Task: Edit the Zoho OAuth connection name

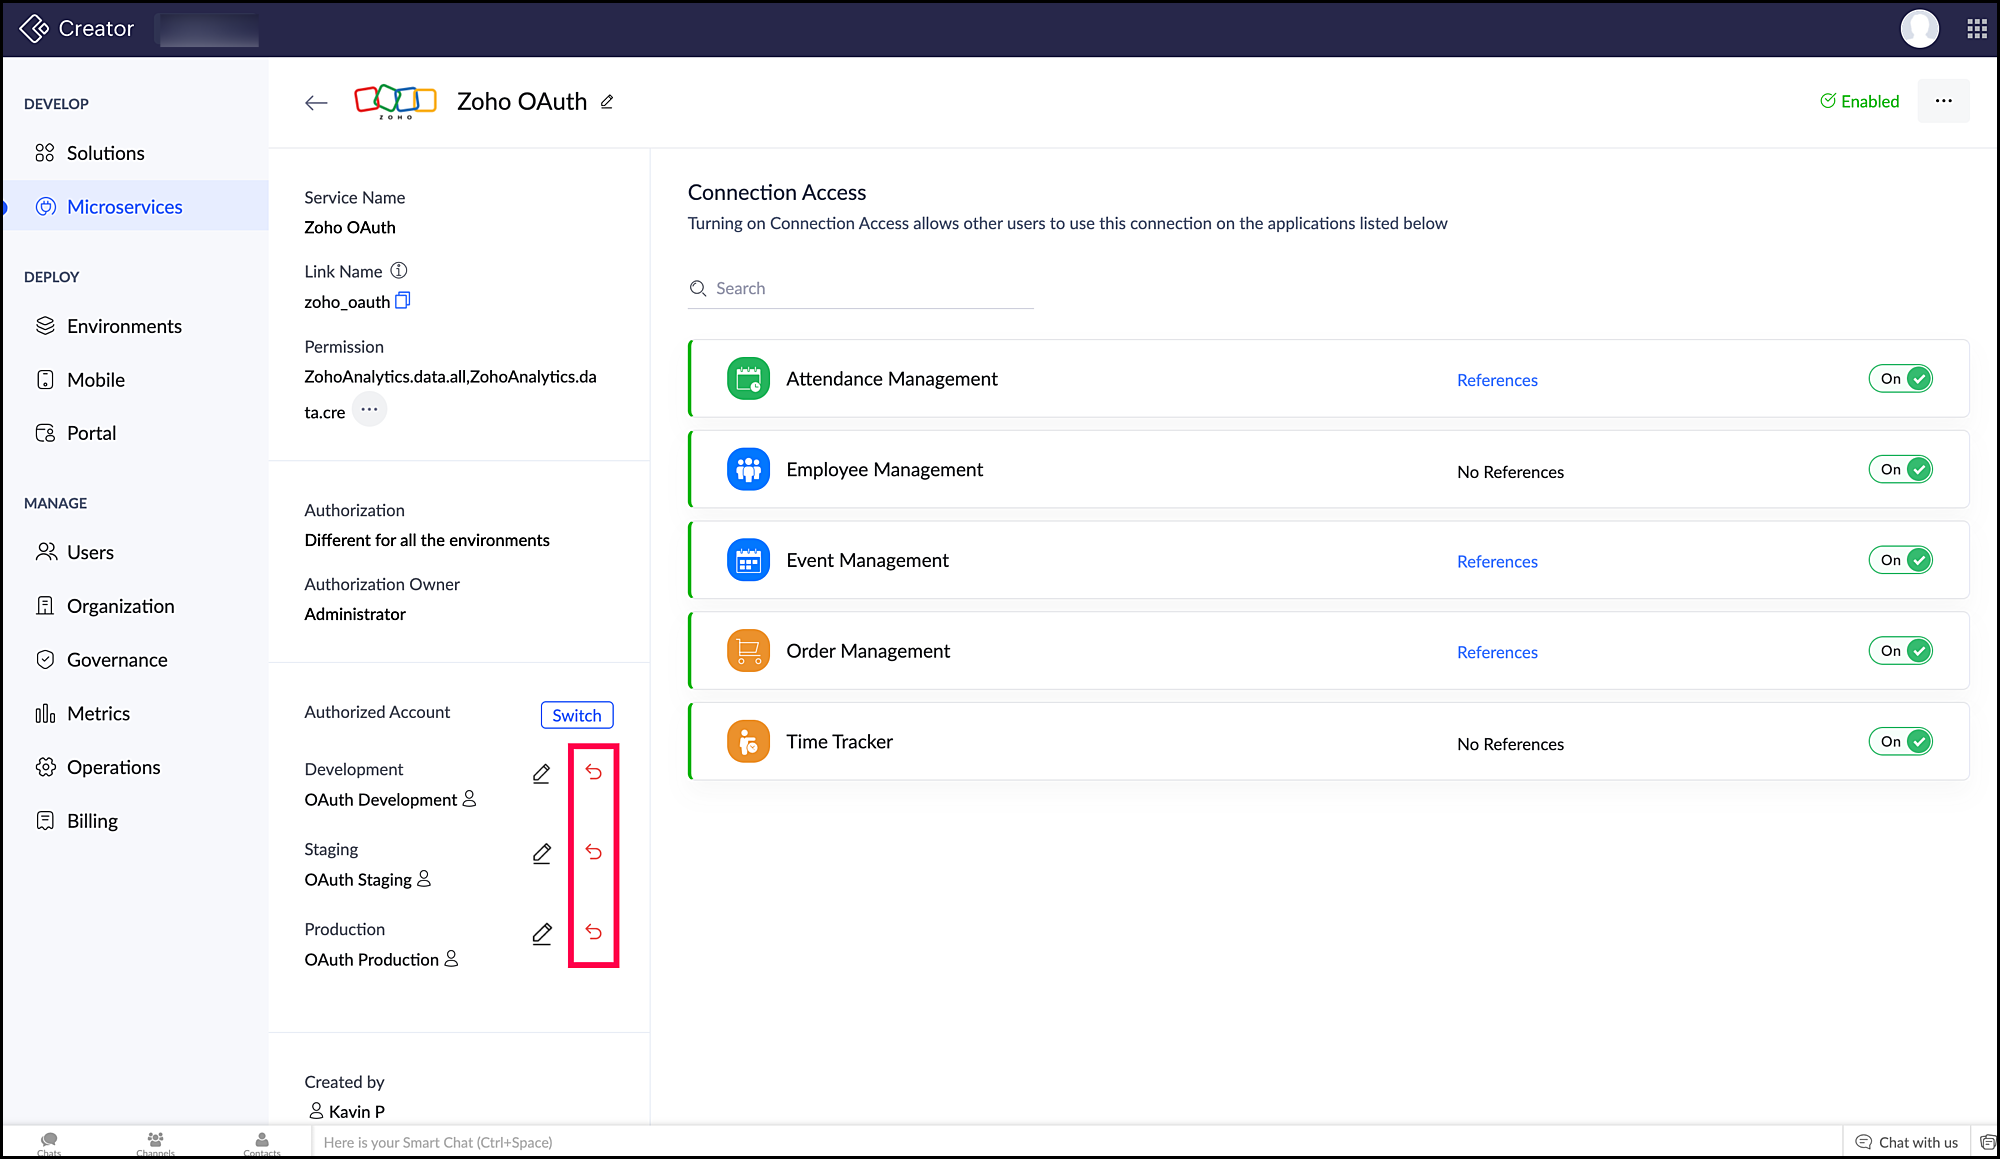Action: [607, 102]
